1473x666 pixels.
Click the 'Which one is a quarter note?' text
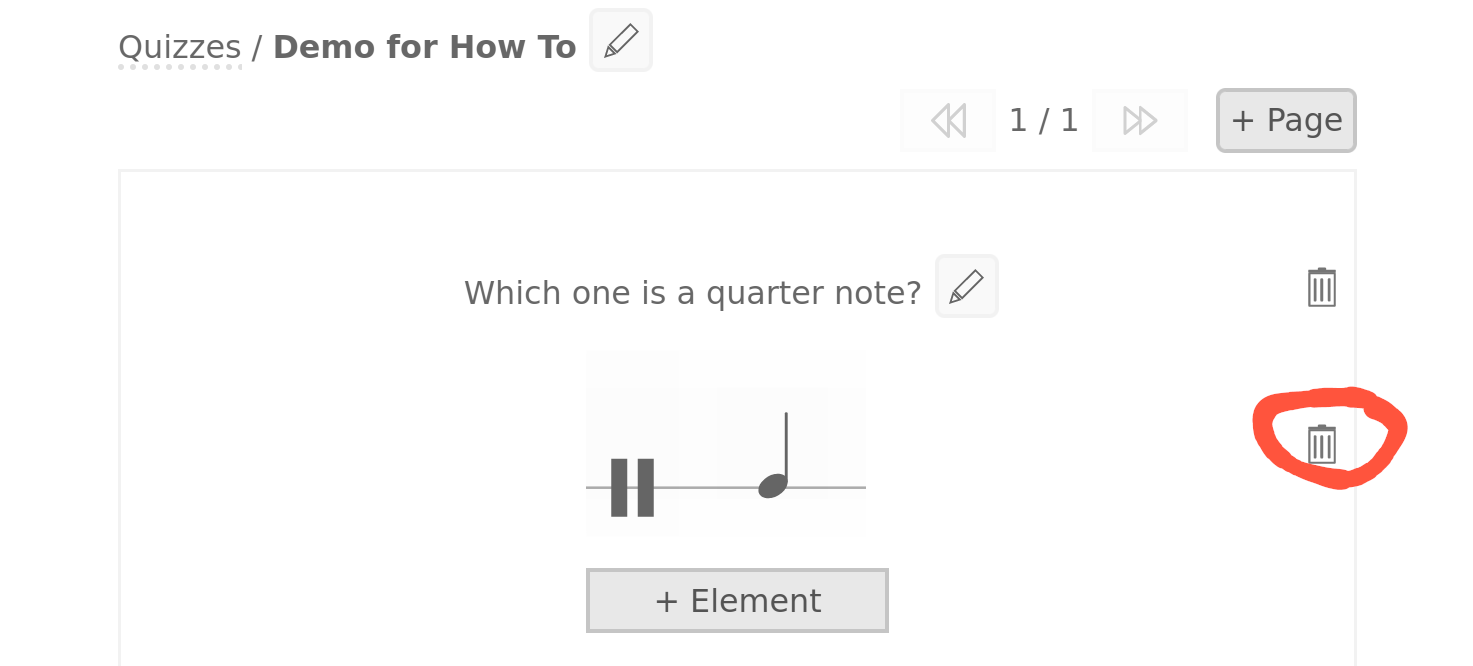point(692,293)
